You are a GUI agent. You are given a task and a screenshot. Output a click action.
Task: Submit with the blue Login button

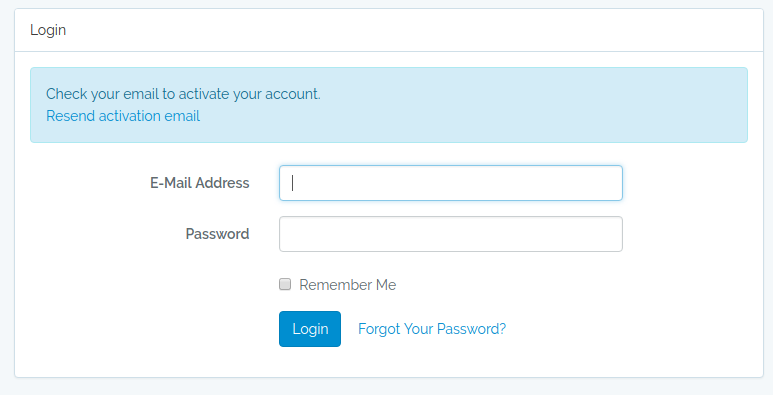(310, 329)
